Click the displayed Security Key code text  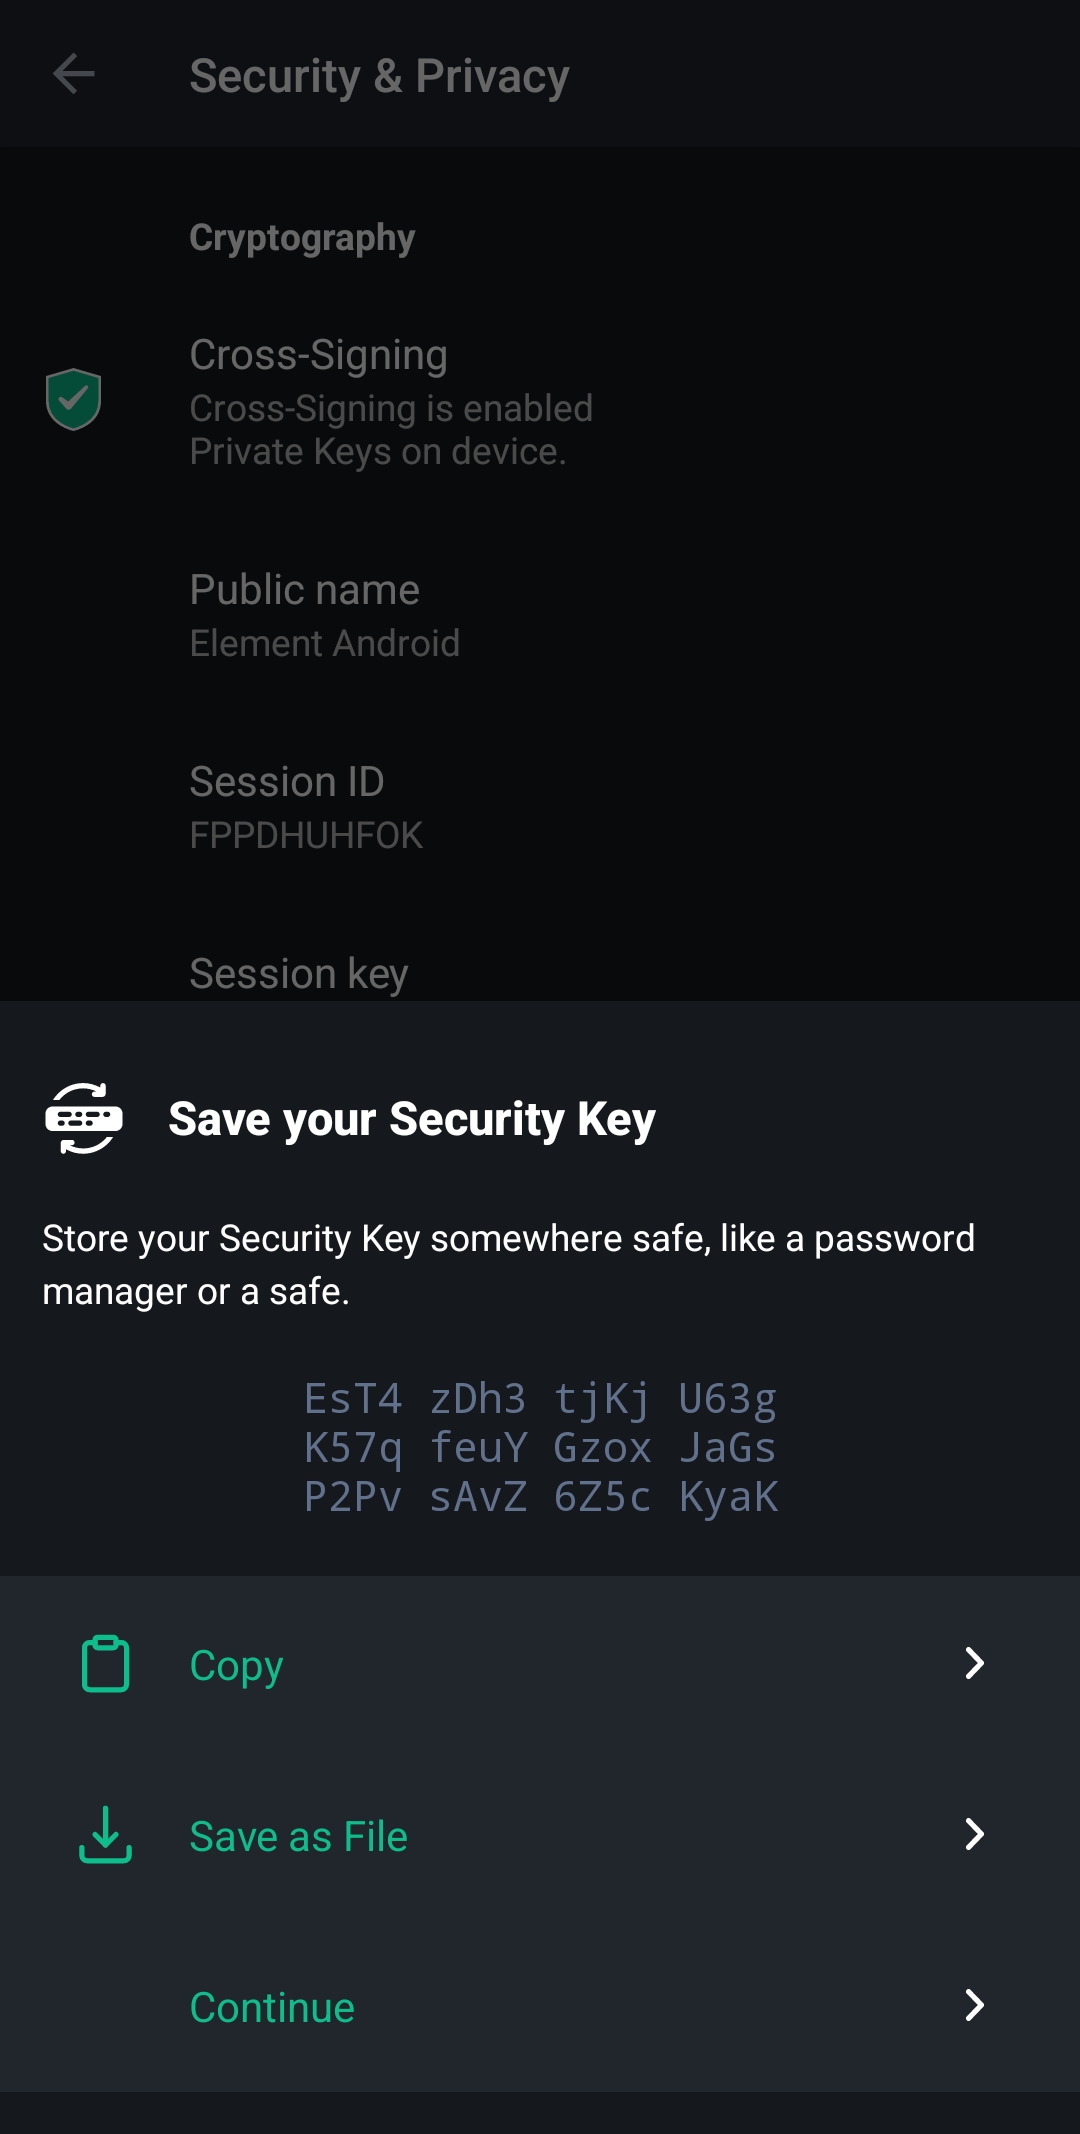(540, 1447)
